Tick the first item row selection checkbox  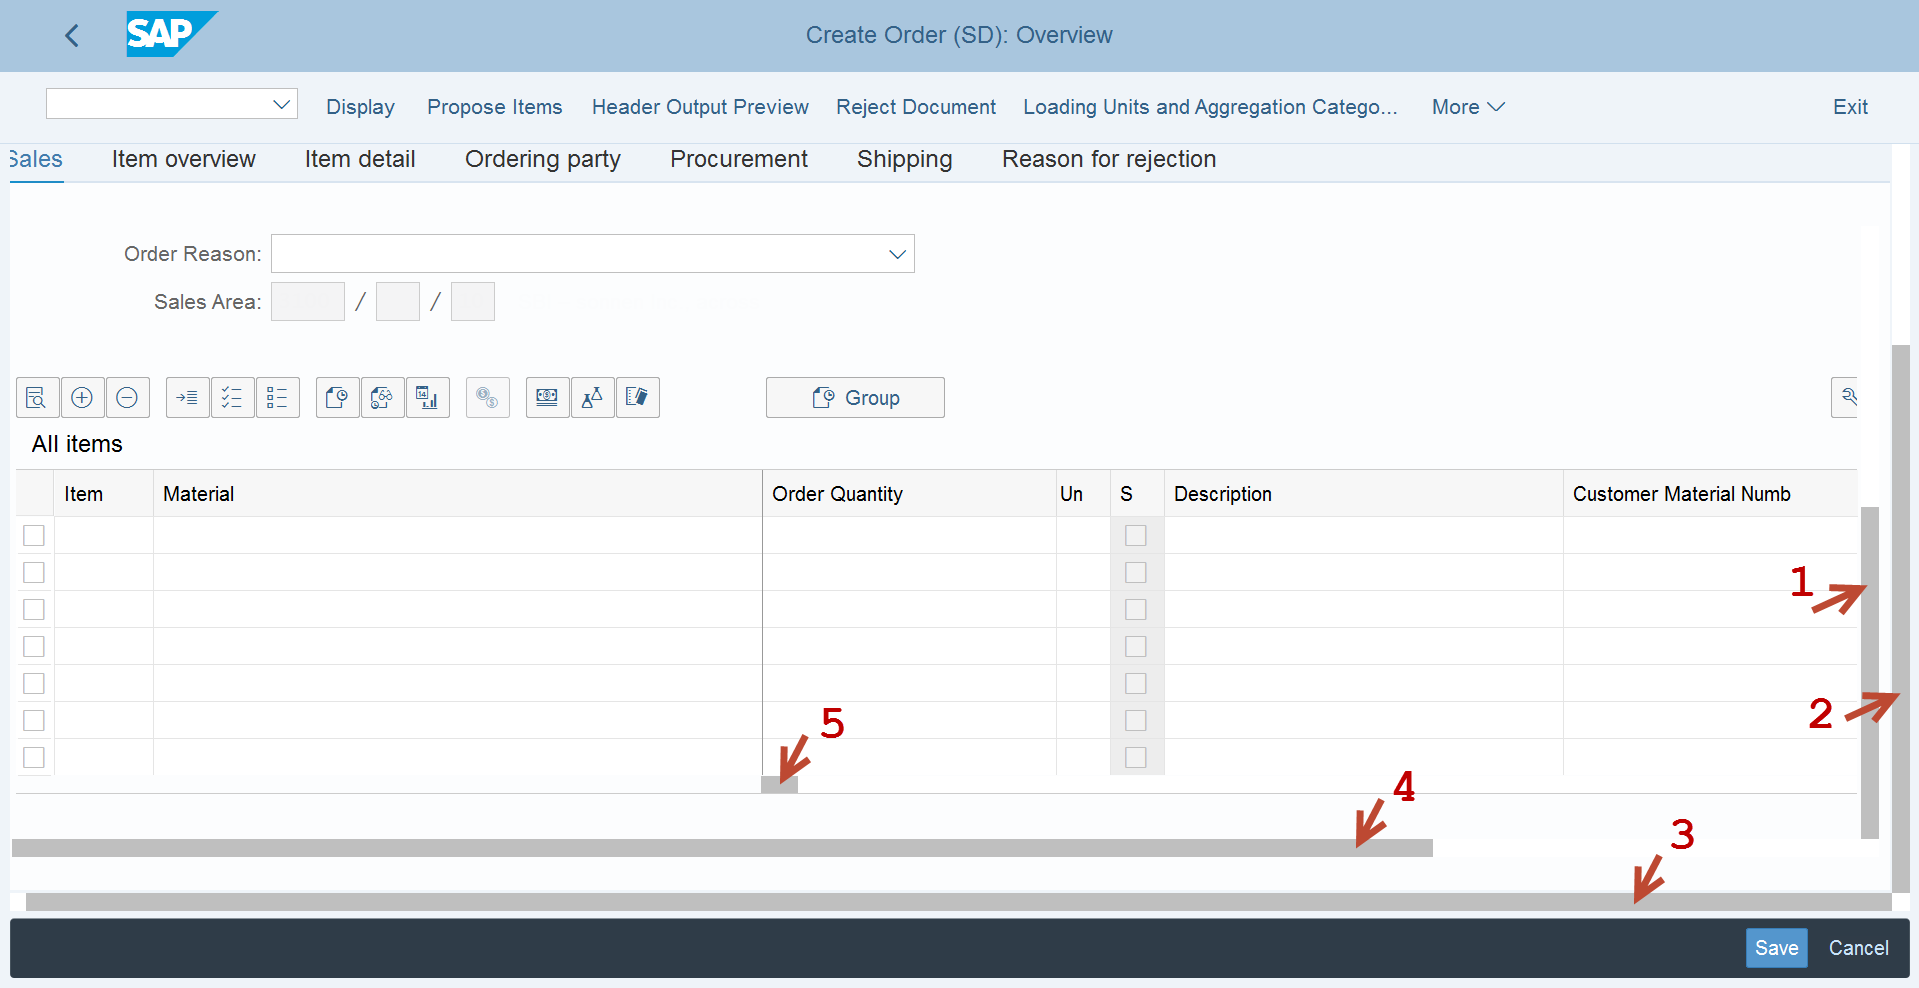[34, 536]
